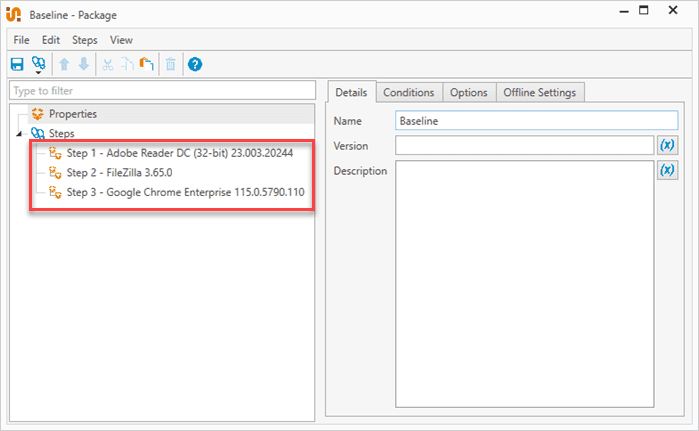699x431 pixels.
Task: Click the Delete trash can icon
Action: point(171,64)
